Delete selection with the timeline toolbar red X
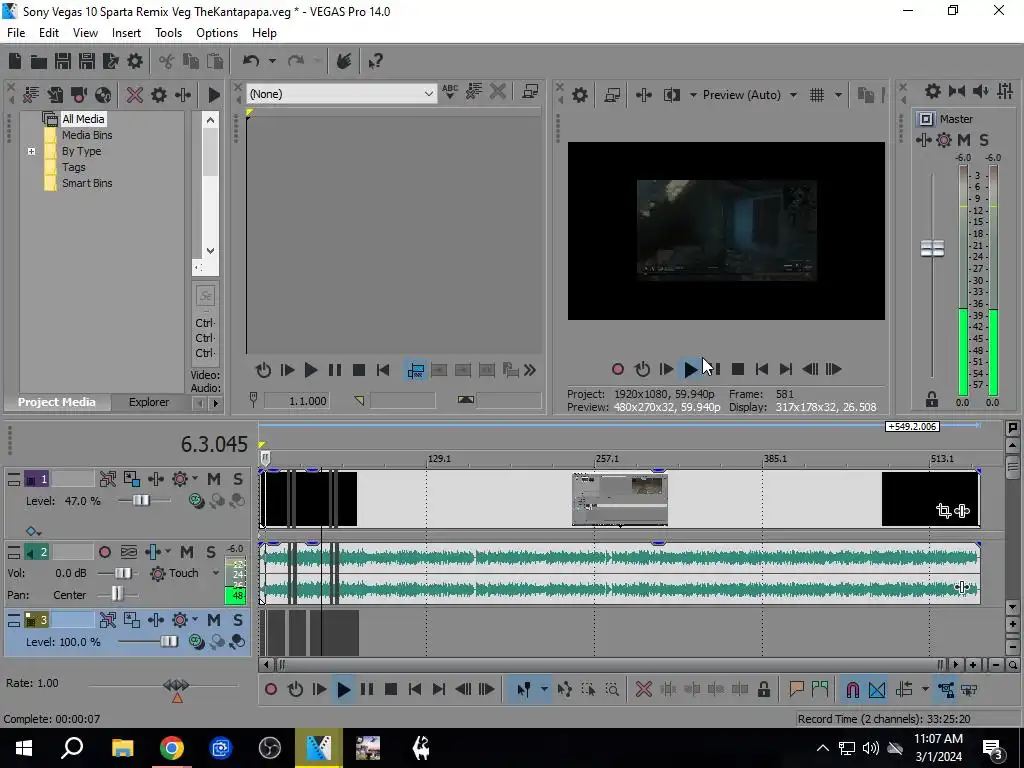The height and width of the screenshot is (768, 1024). [643, 689]
